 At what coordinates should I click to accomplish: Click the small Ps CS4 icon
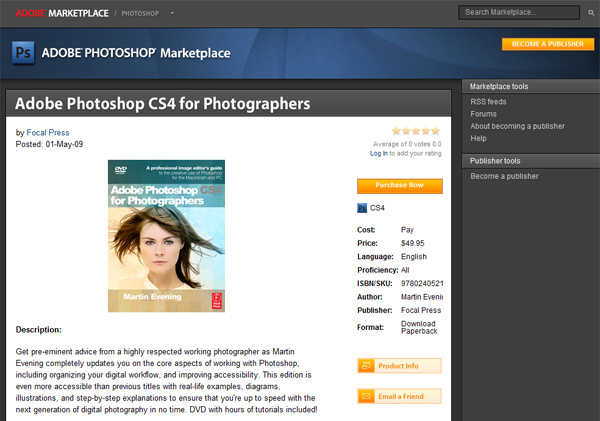coord(362,208)
